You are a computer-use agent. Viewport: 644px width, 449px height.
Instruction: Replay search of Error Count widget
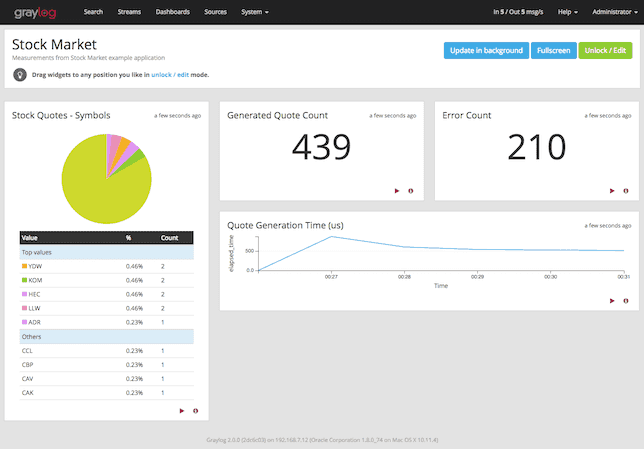612,191
